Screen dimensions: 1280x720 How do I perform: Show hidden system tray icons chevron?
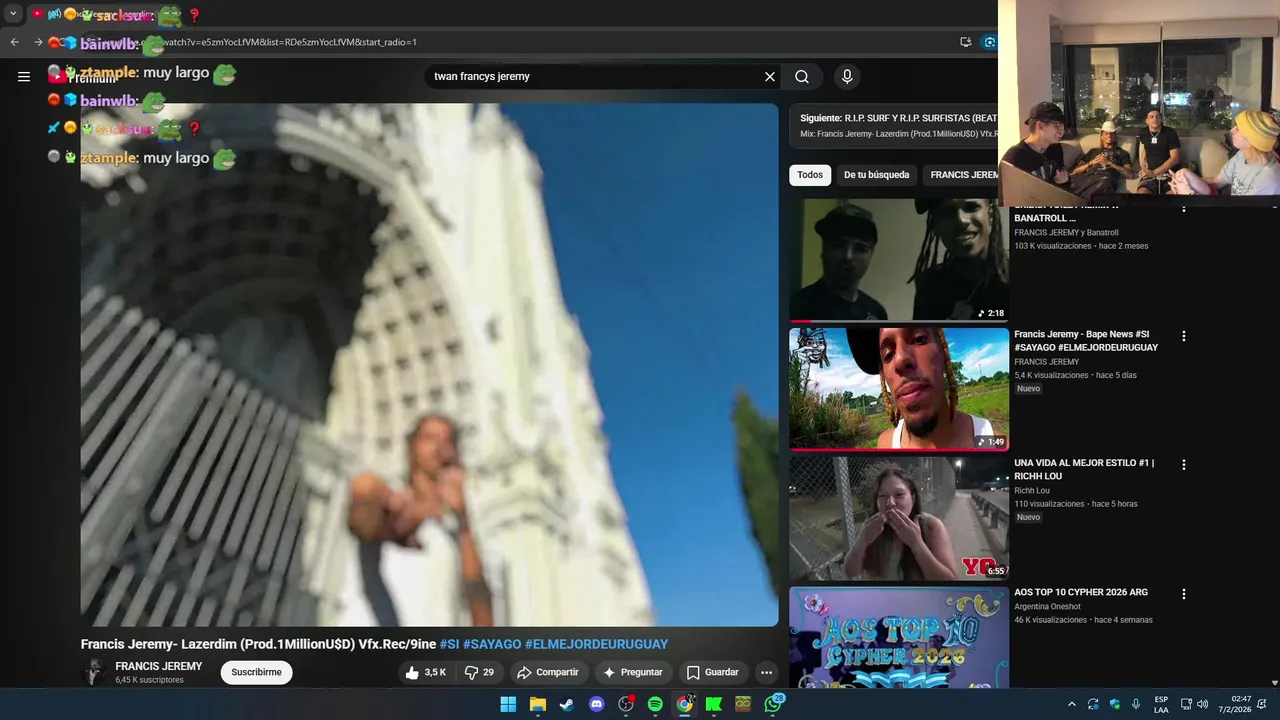tap(1072, 704)
